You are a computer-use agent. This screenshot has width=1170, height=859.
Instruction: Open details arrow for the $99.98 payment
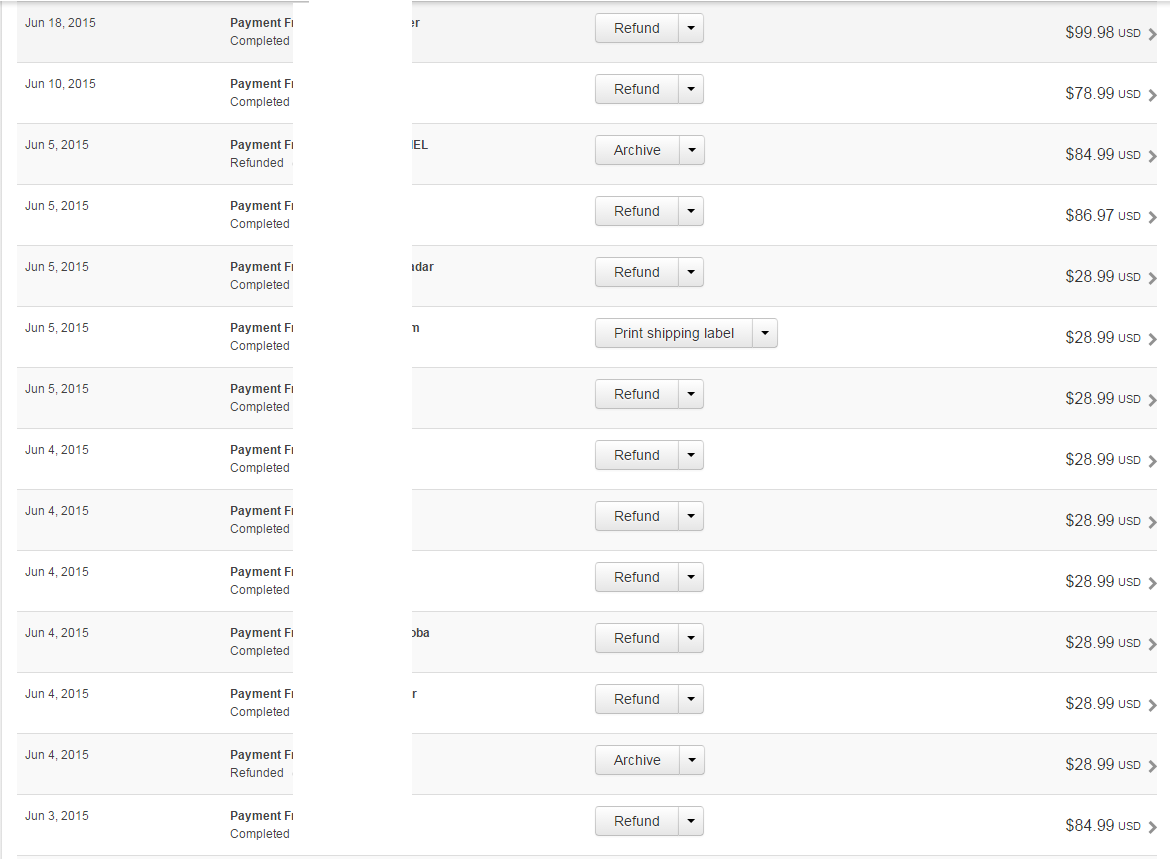1153,34
